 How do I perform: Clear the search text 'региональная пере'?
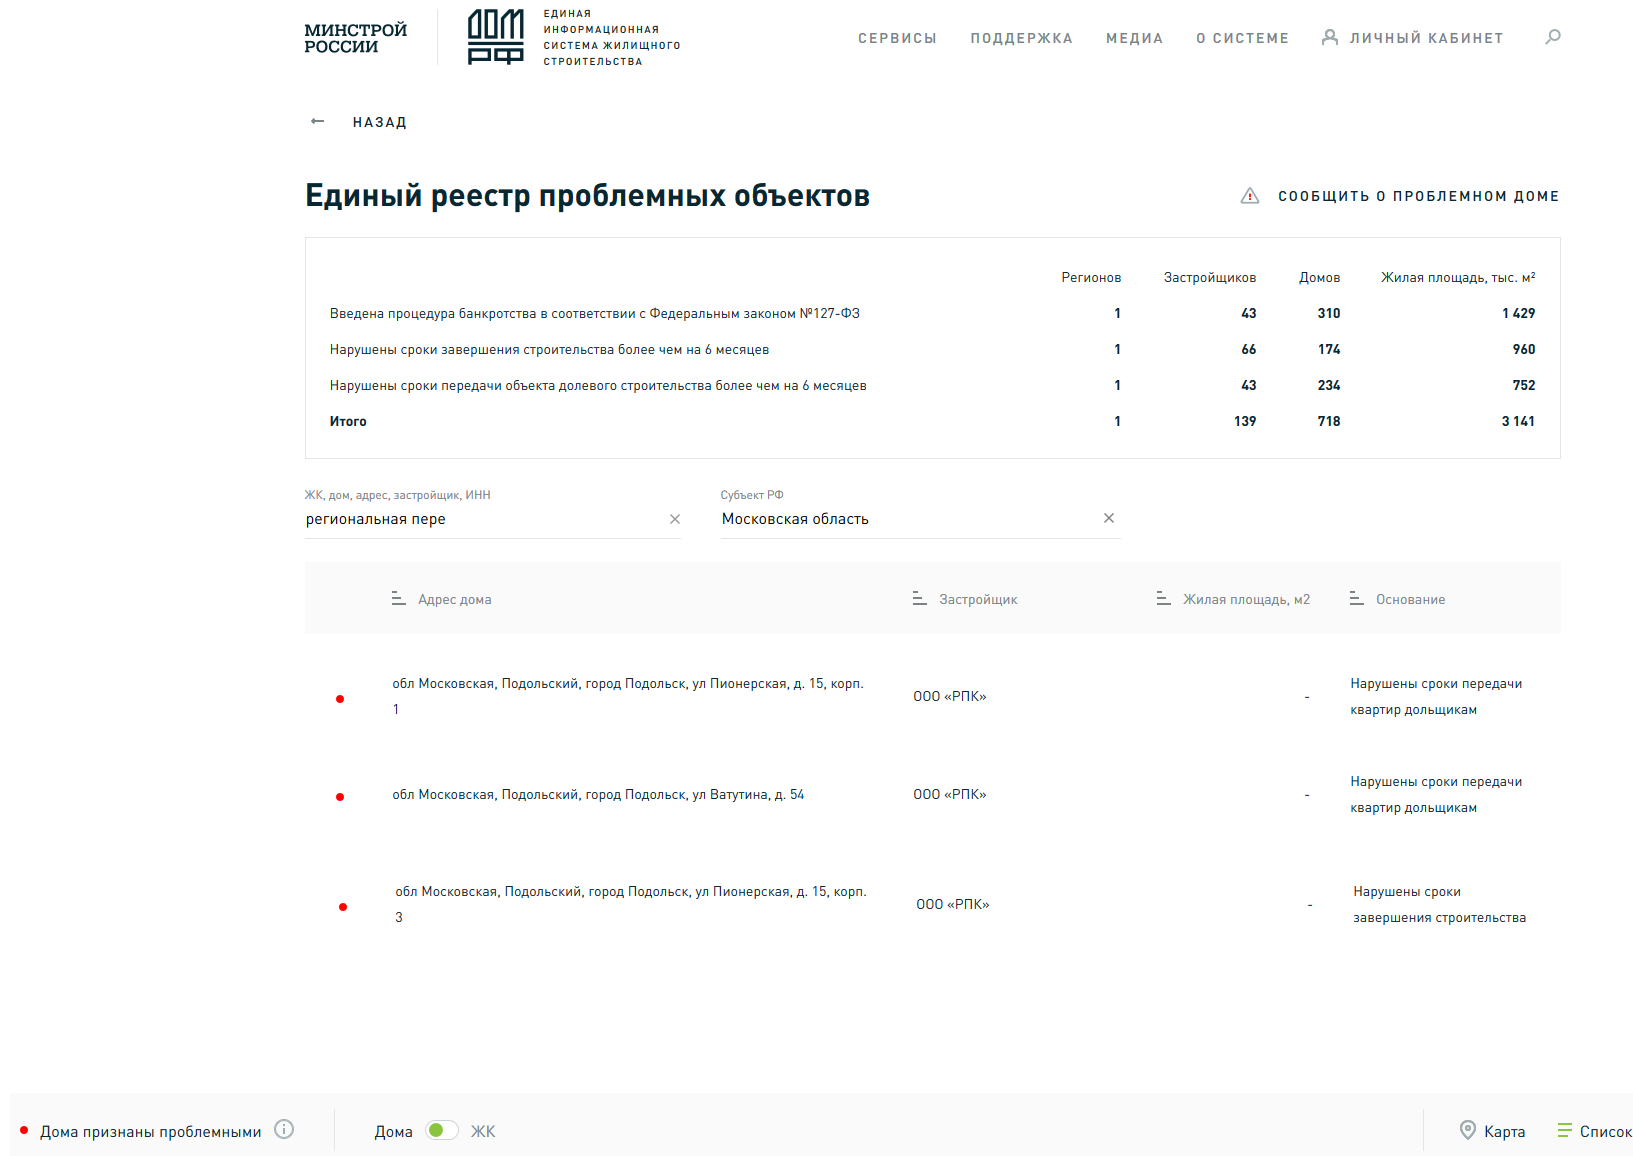(x=675, y=519)
